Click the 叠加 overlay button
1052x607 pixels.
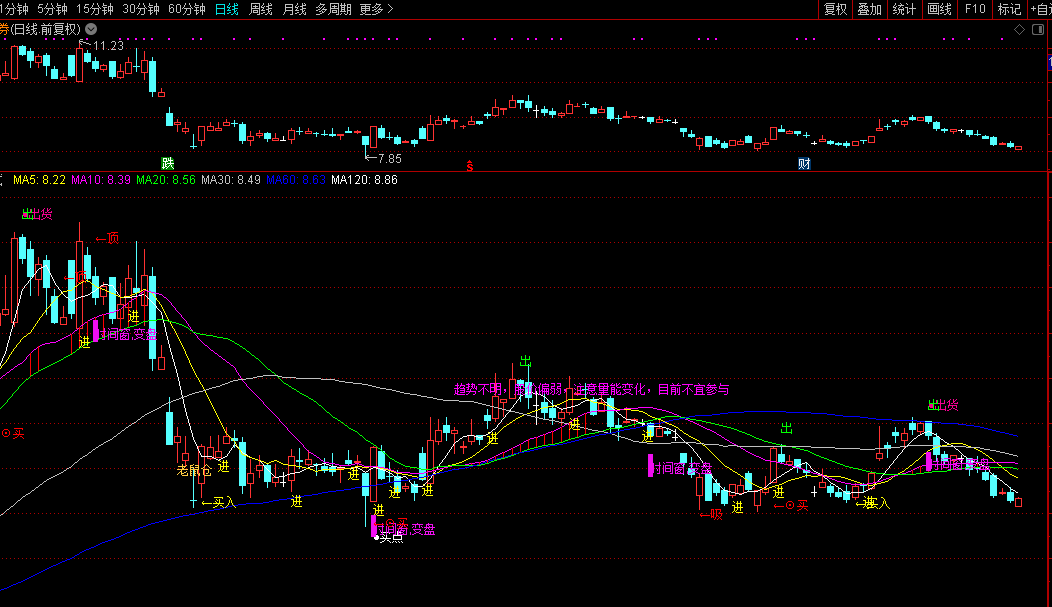(870, 9)
